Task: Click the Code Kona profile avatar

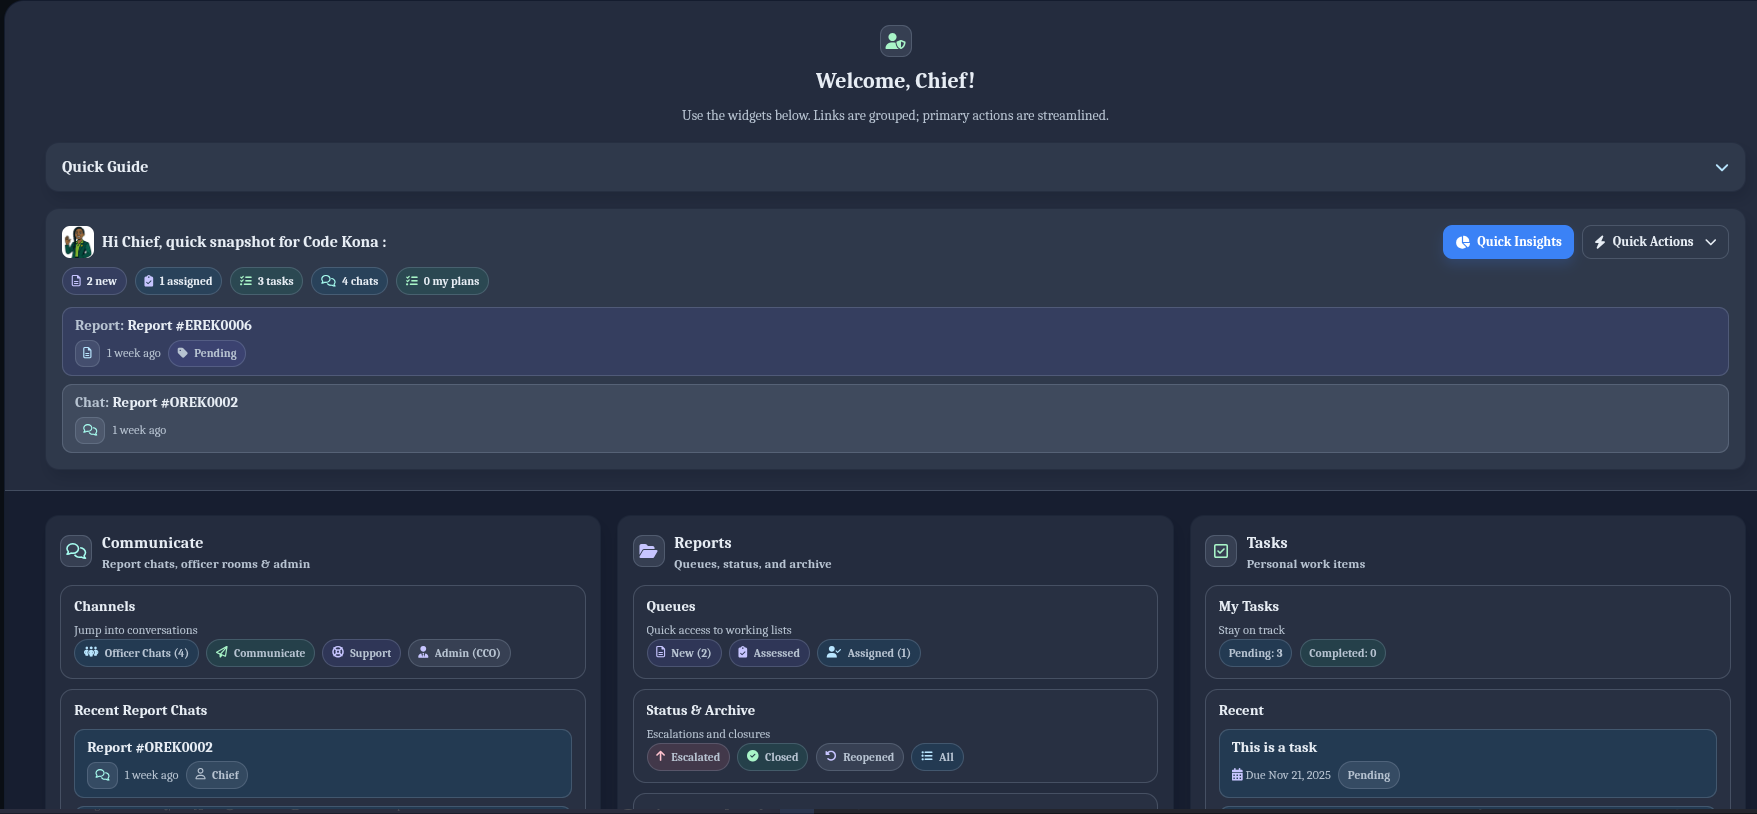Action: pyautogui.click(x=78, y=242)
